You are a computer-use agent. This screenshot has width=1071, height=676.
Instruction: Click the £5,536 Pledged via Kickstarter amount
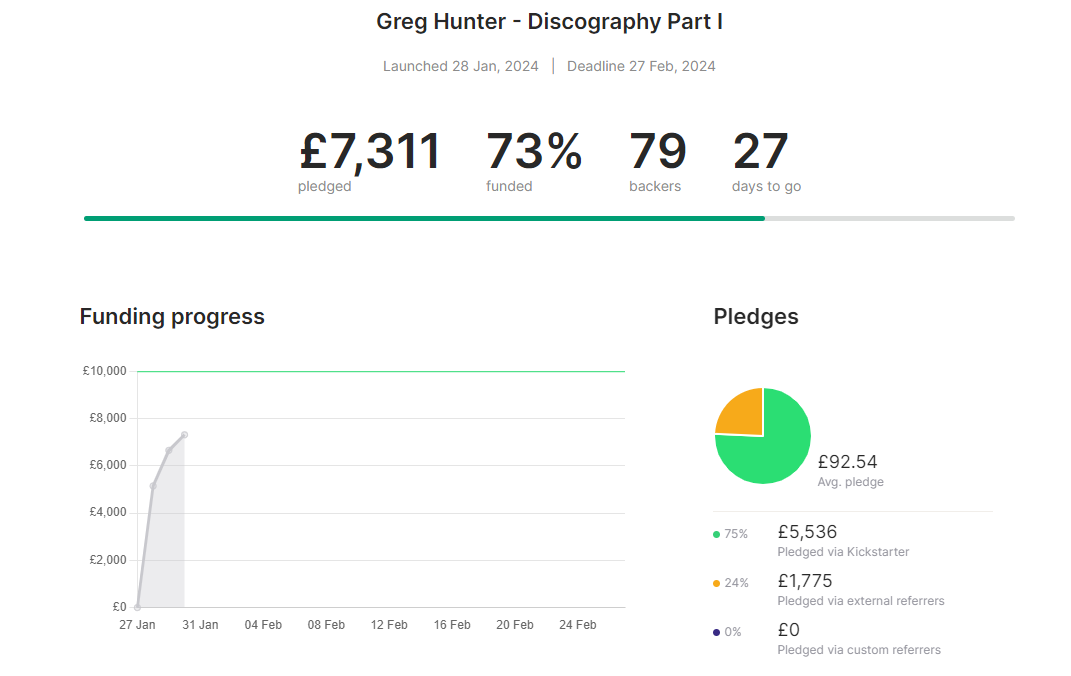pyautogui.click(x=807, y=532)
